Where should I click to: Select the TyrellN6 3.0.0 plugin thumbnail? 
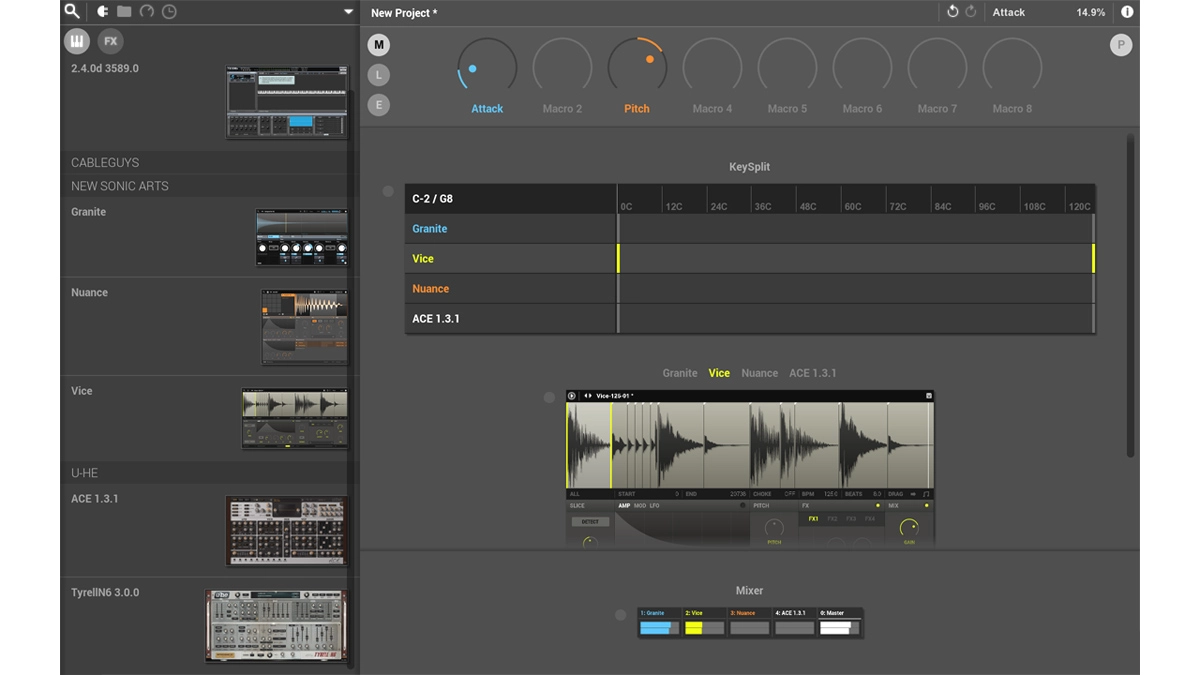276,625
